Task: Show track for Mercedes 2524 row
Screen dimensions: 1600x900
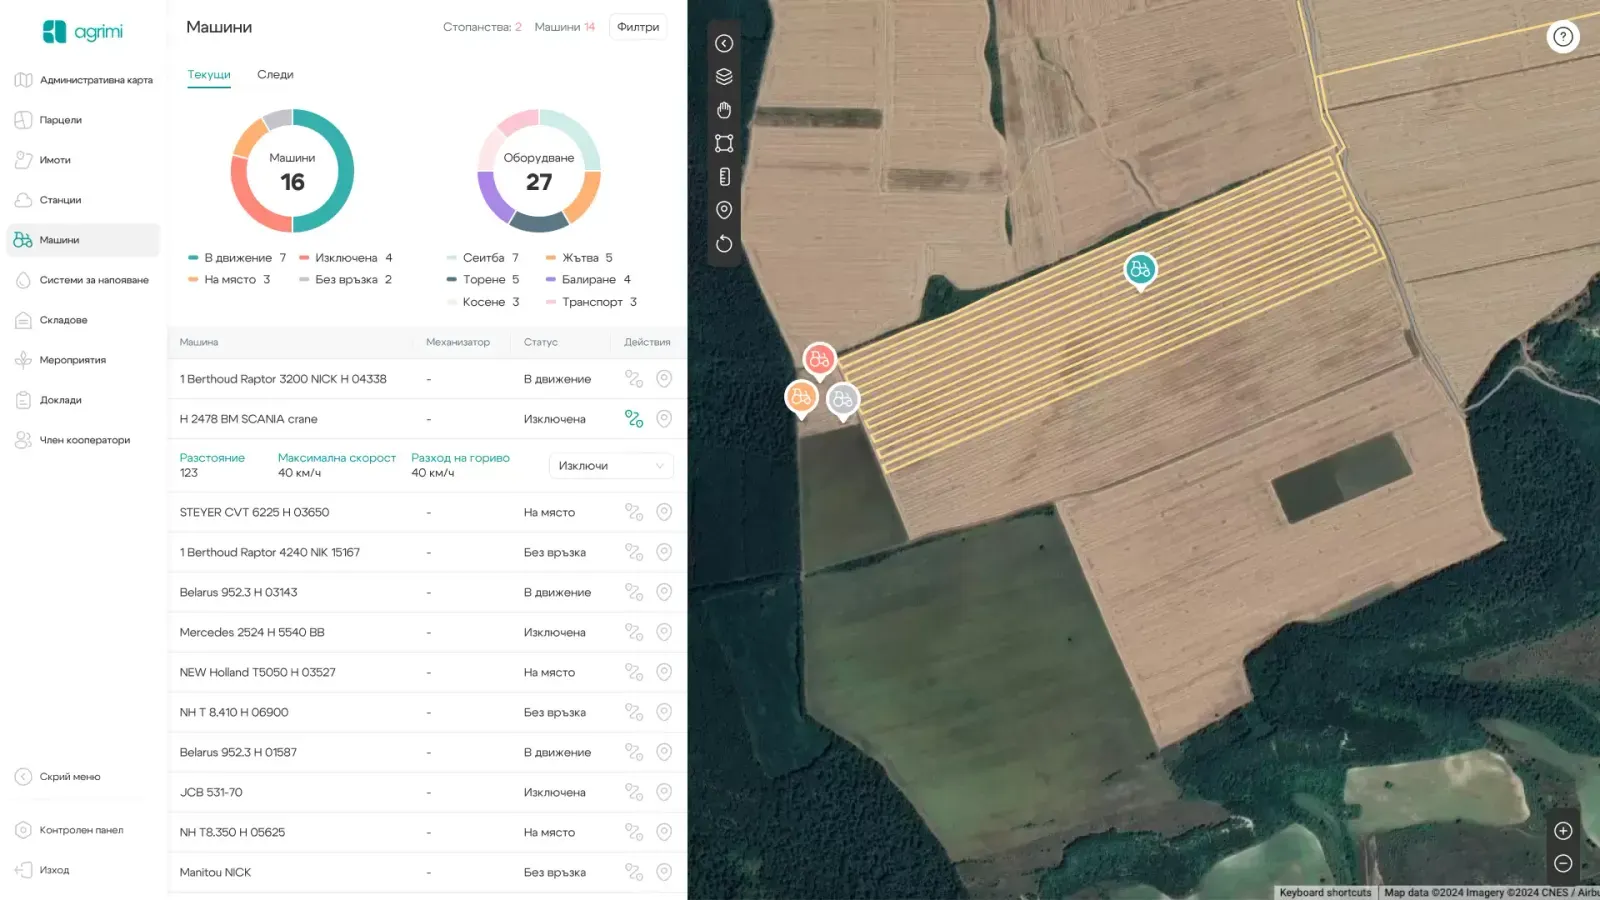Action: [634, 632]
